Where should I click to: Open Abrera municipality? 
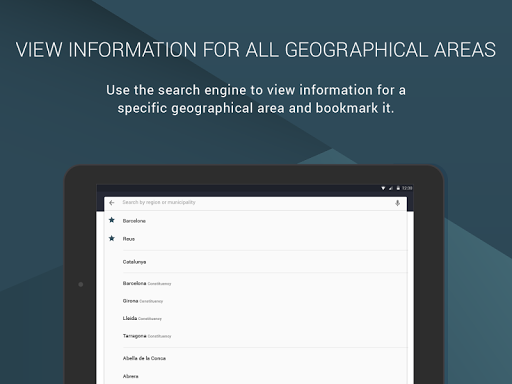point(255,376)
